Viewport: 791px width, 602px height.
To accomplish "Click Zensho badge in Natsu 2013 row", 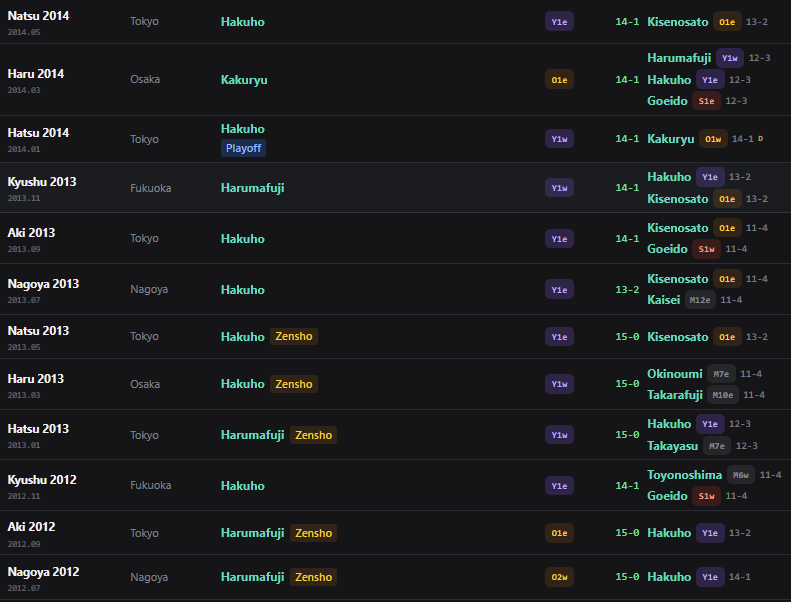I will pos(294,337).
